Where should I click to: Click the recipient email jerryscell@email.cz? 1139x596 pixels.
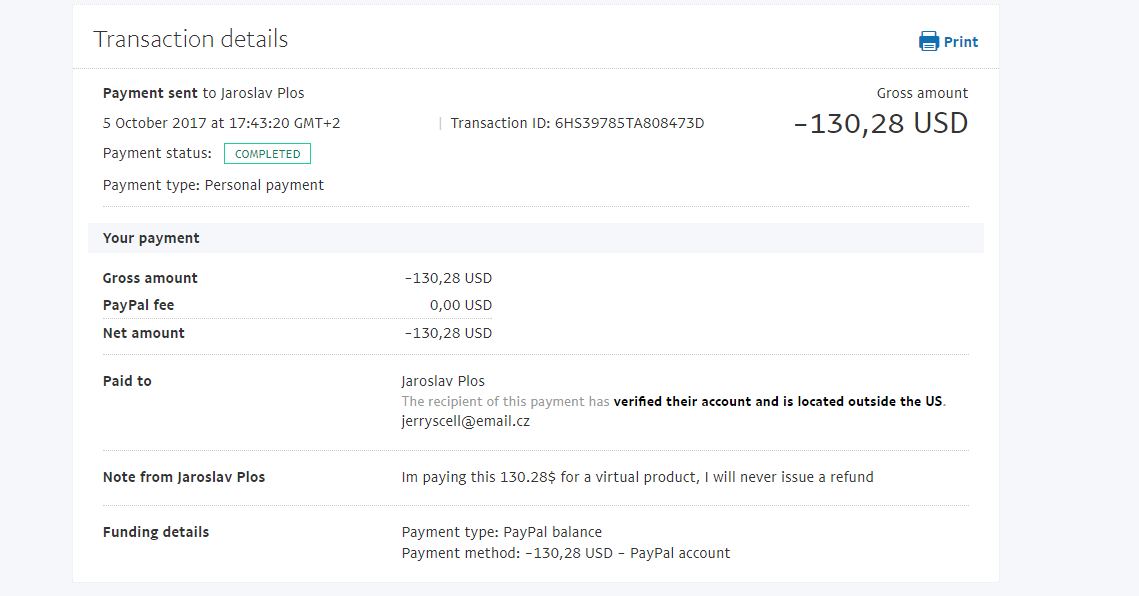click(465, 421)
